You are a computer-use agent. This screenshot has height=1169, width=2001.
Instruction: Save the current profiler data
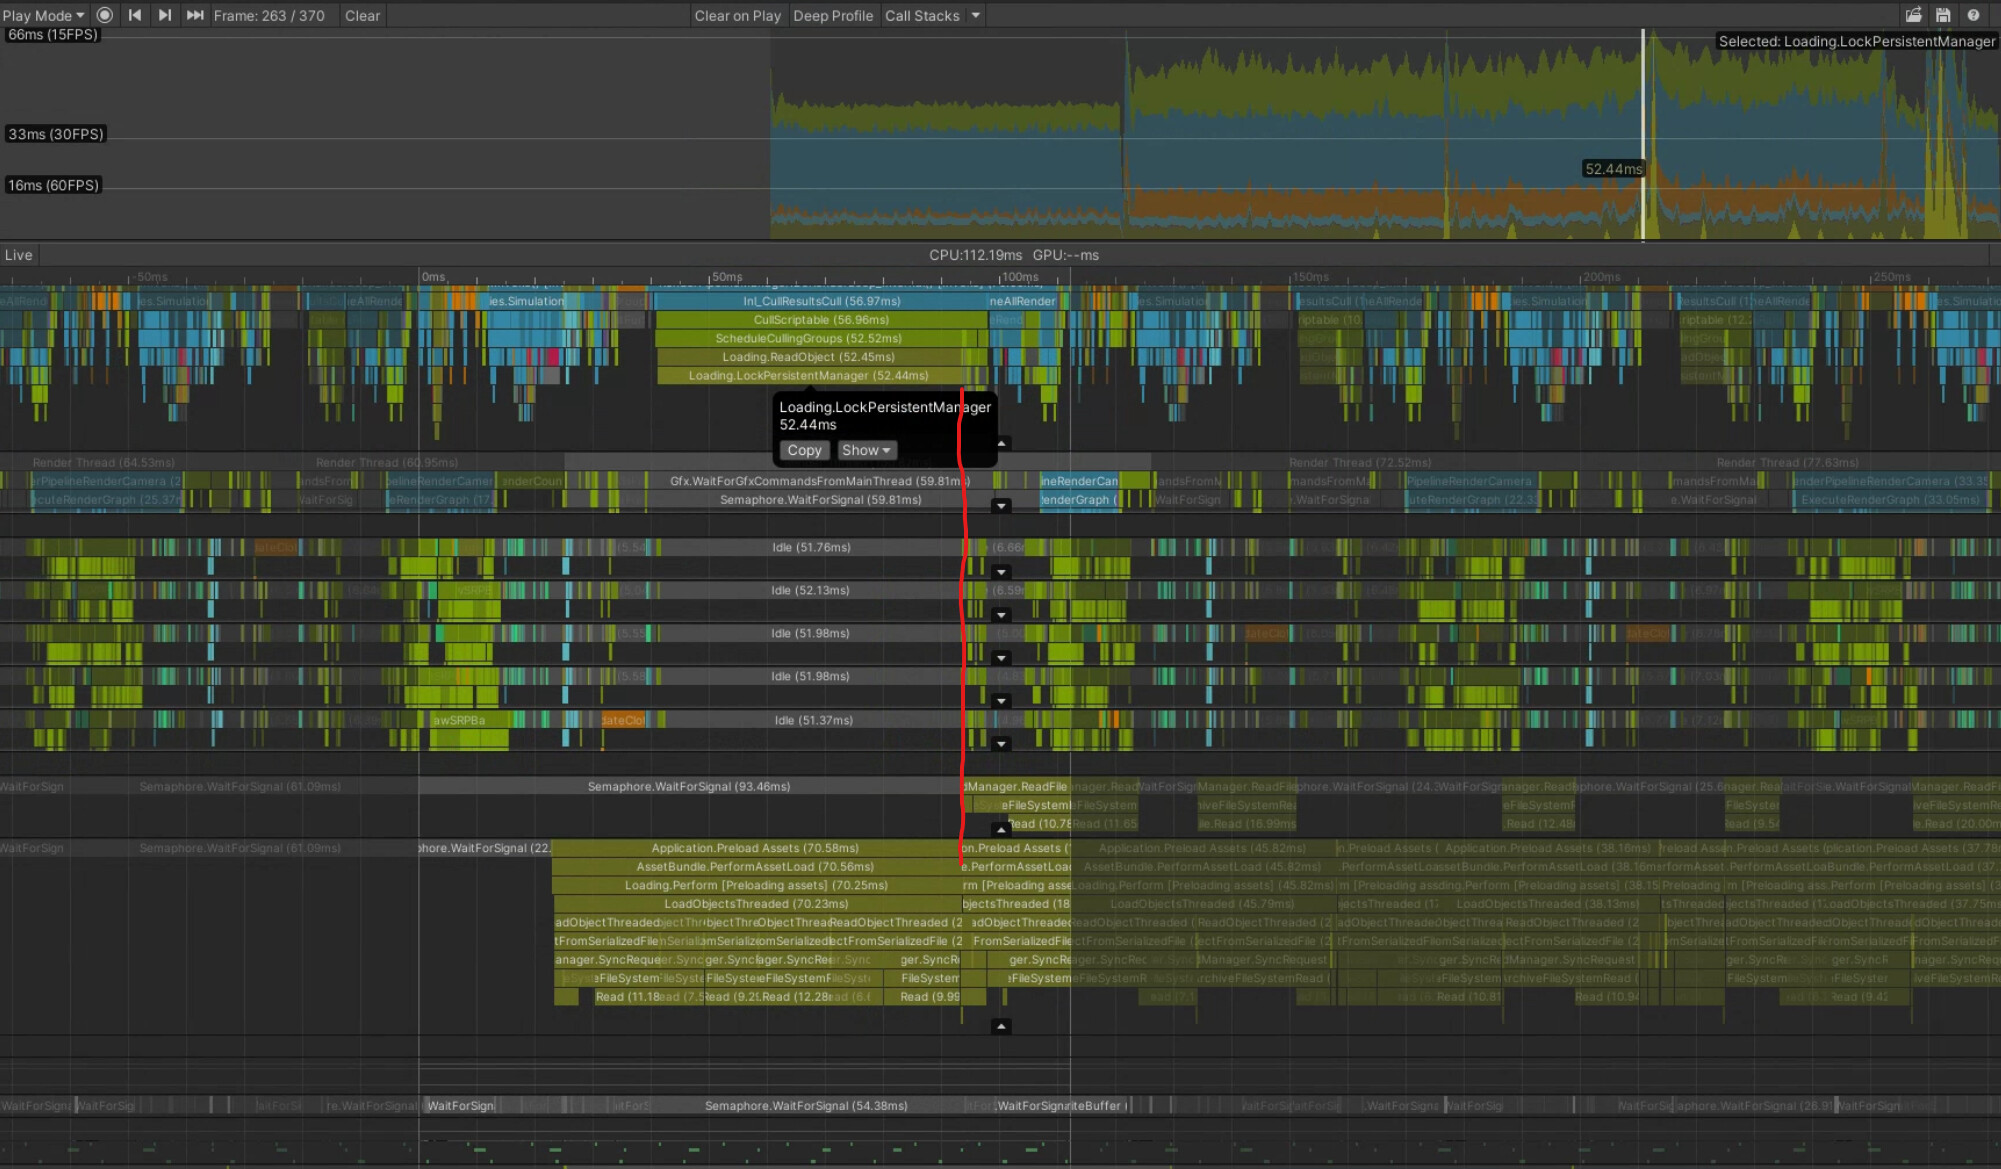[1943, 15]
